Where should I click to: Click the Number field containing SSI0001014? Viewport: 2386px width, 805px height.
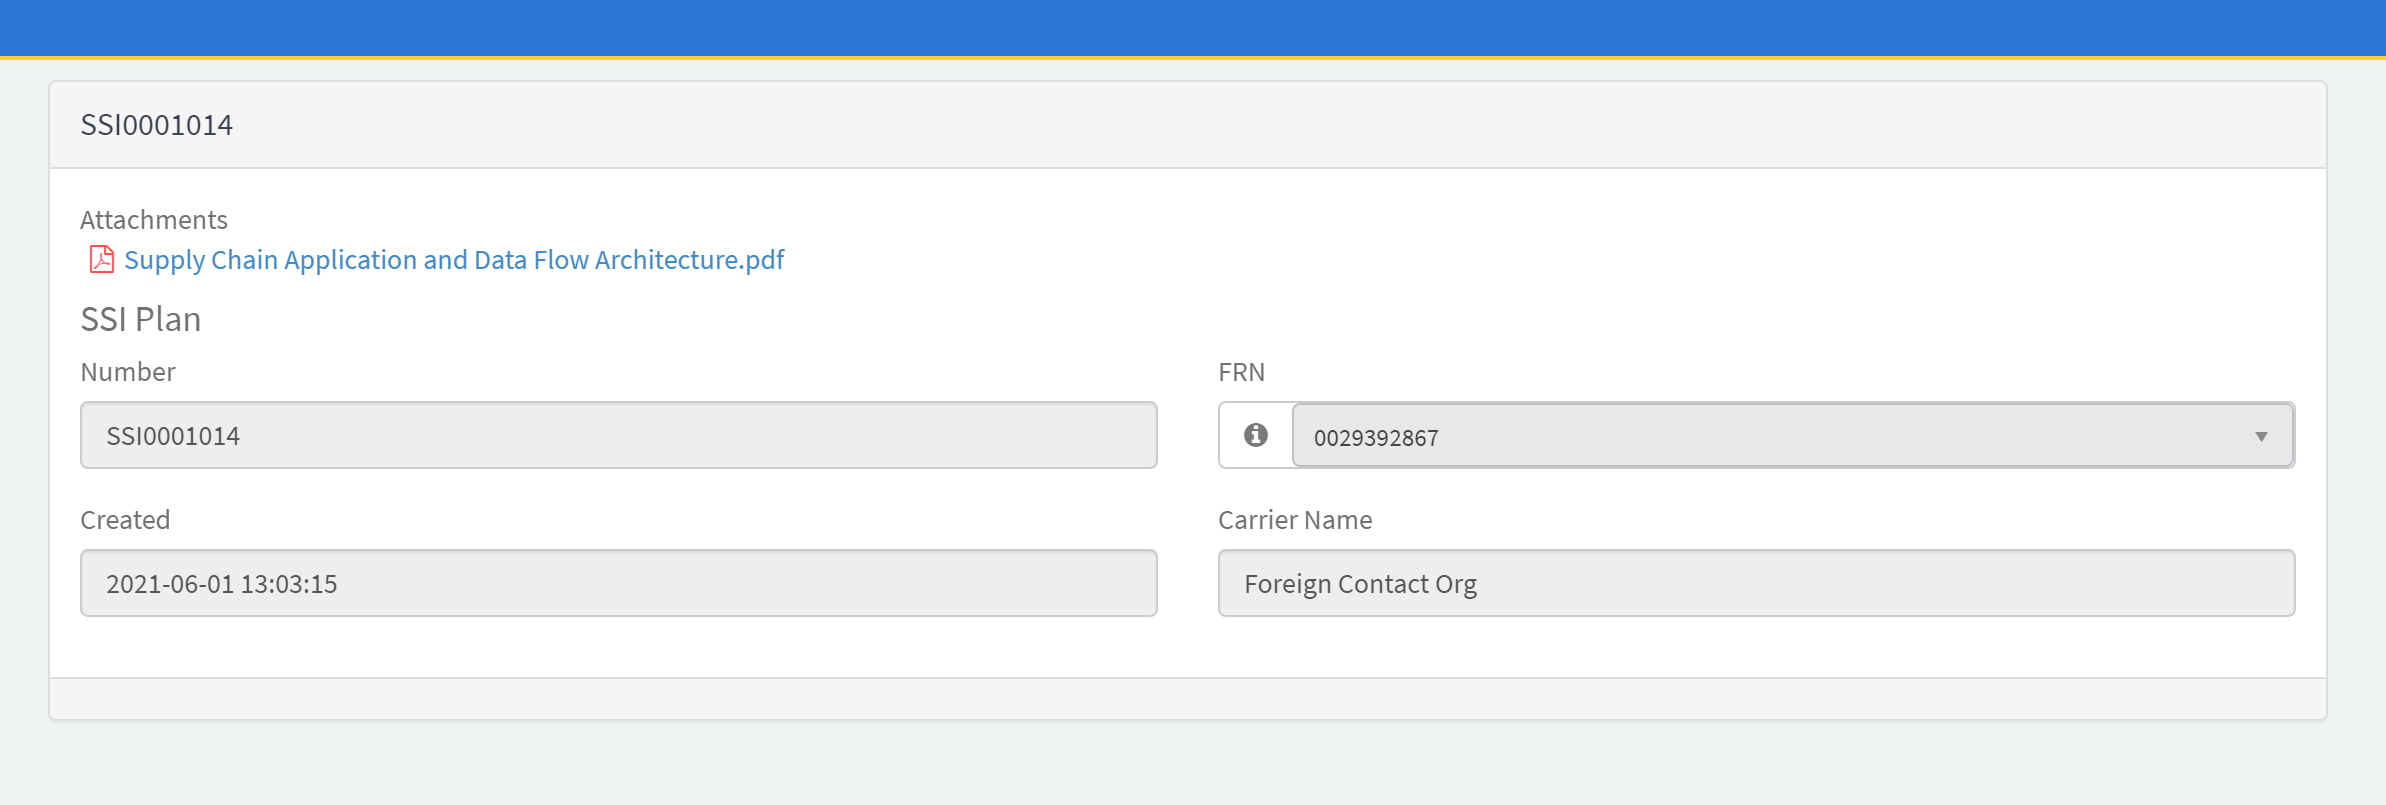tap(618, 436)
